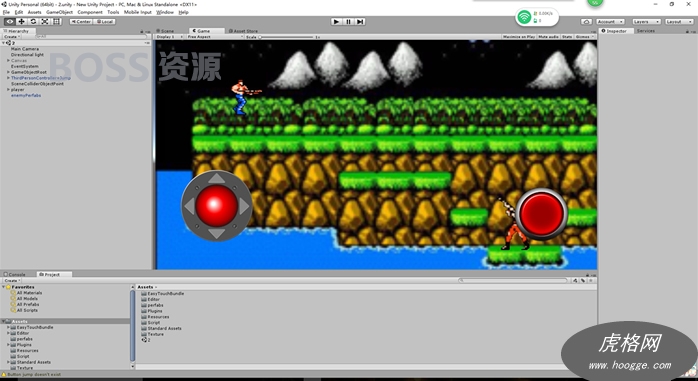The width and height of the screenshot is (698, 381).
Task: Select the Scale tool
Action: tap(45, 21)
